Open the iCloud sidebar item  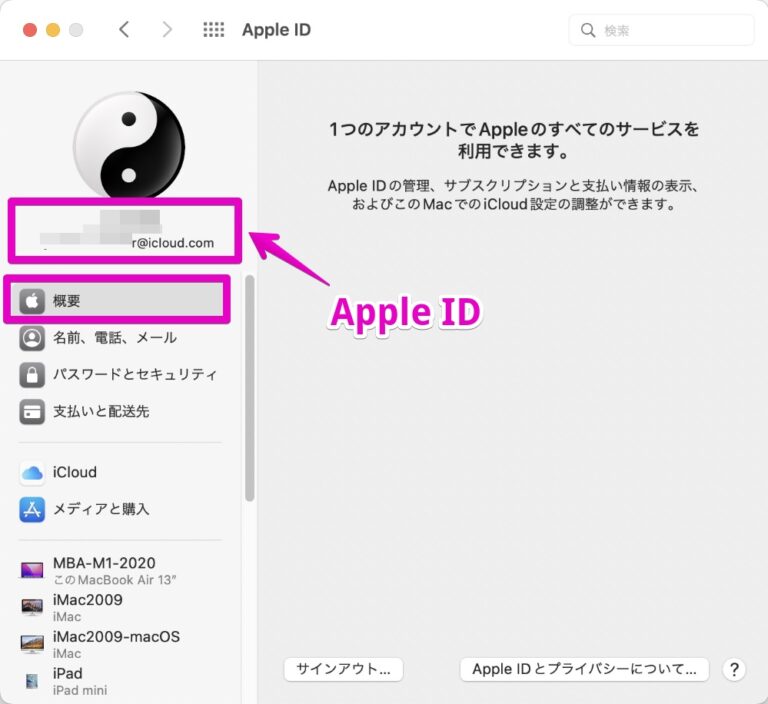(74, 472)
